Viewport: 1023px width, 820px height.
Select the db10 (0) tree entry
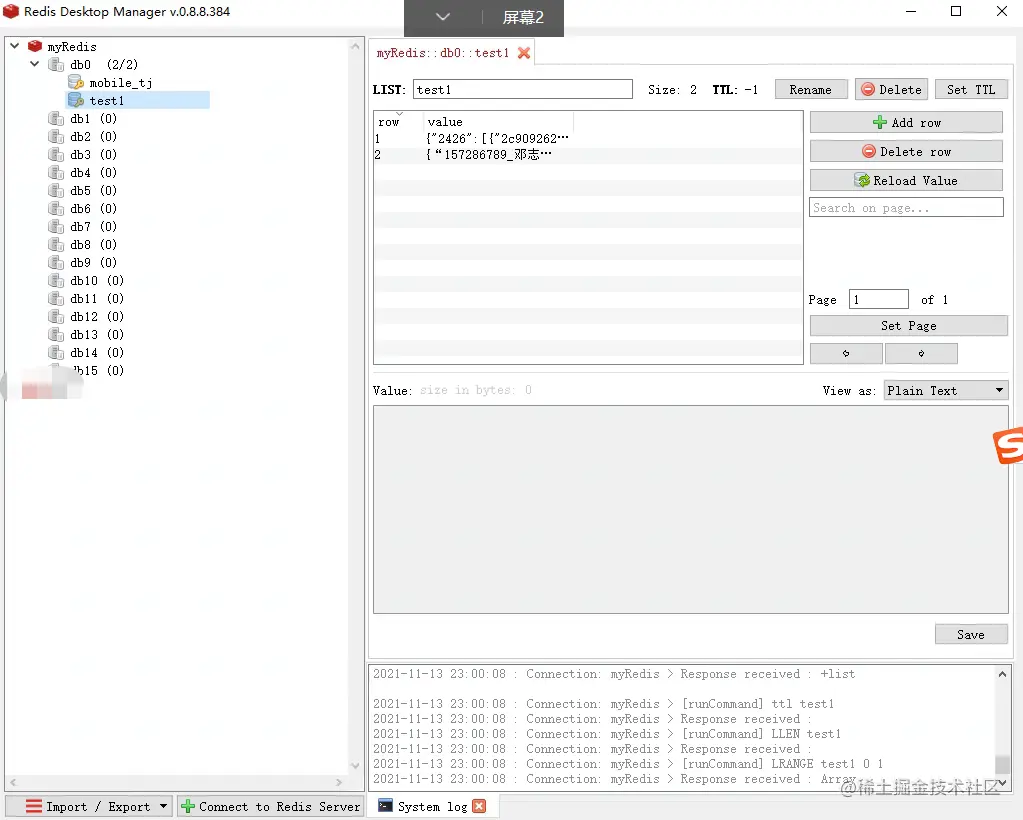(x=97, y=281)
